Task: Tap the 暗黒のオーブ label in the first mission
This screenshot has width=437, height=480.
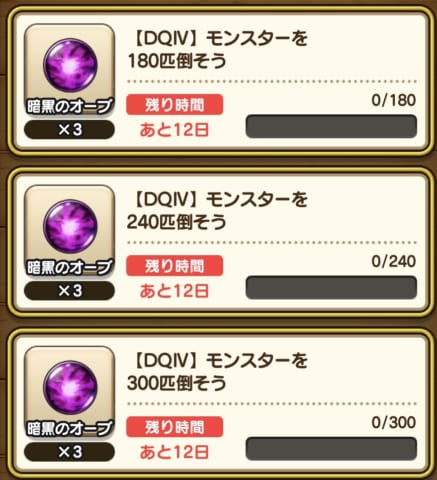Action: point(69,106)
